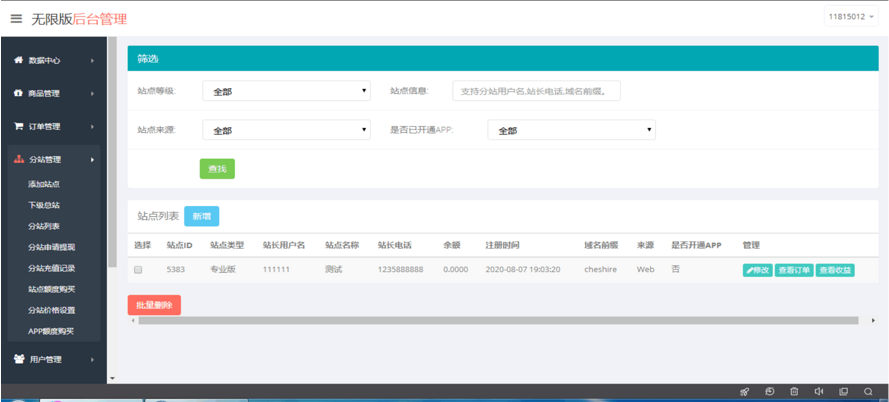This screenshot has width=889, height=402.
Task: Click the trash icon in bottom bar
Action: [x=794, y=391]
